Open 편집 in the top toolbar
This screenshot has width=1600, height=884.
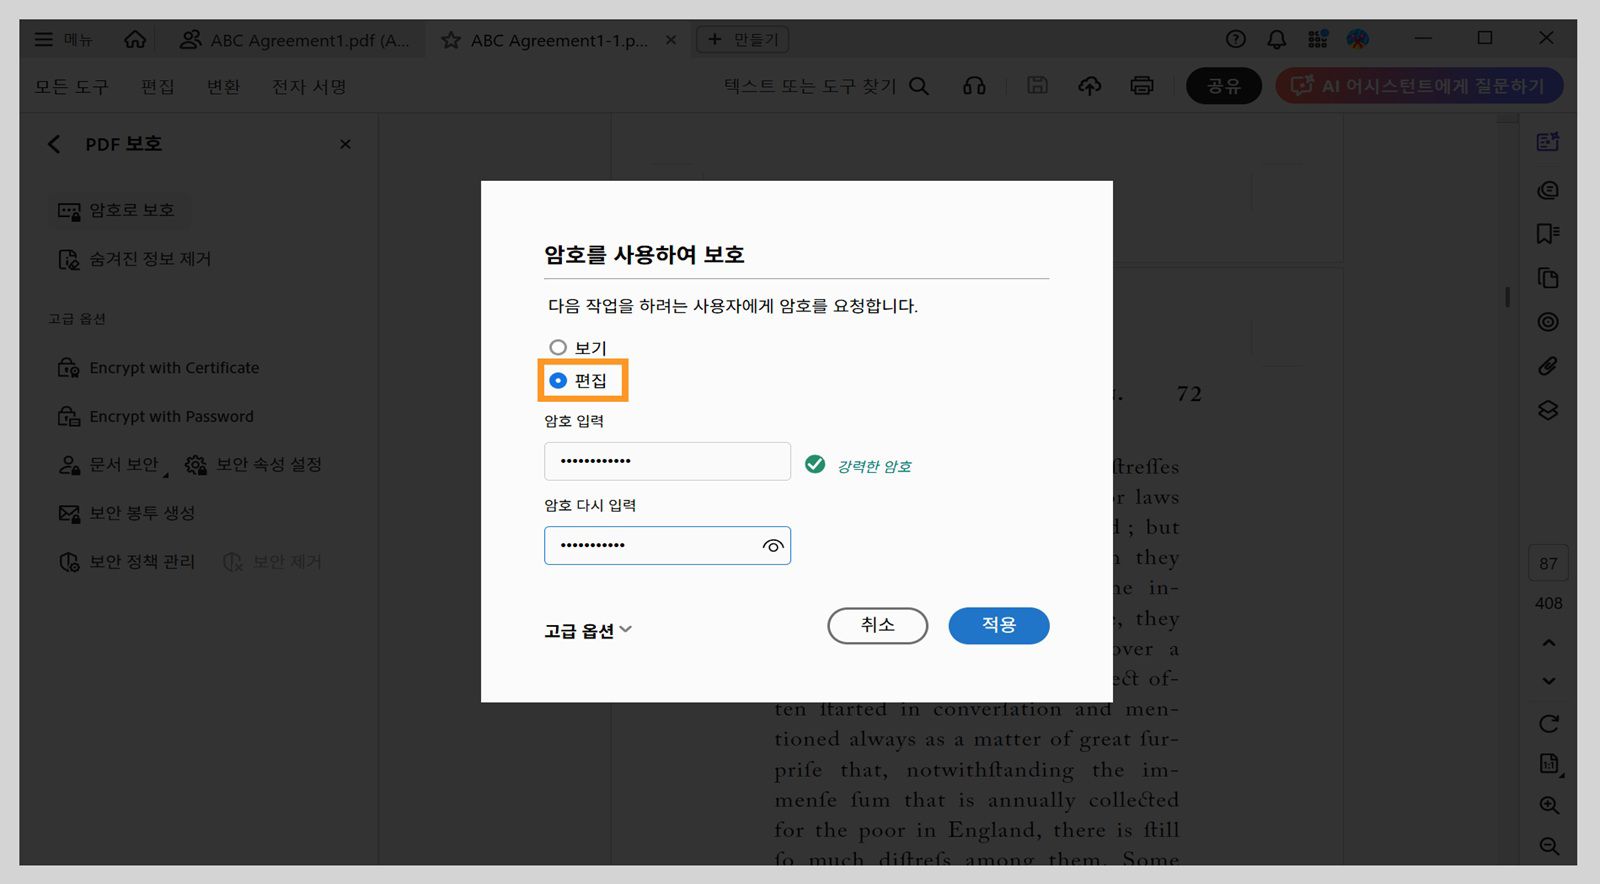point(158,87)
